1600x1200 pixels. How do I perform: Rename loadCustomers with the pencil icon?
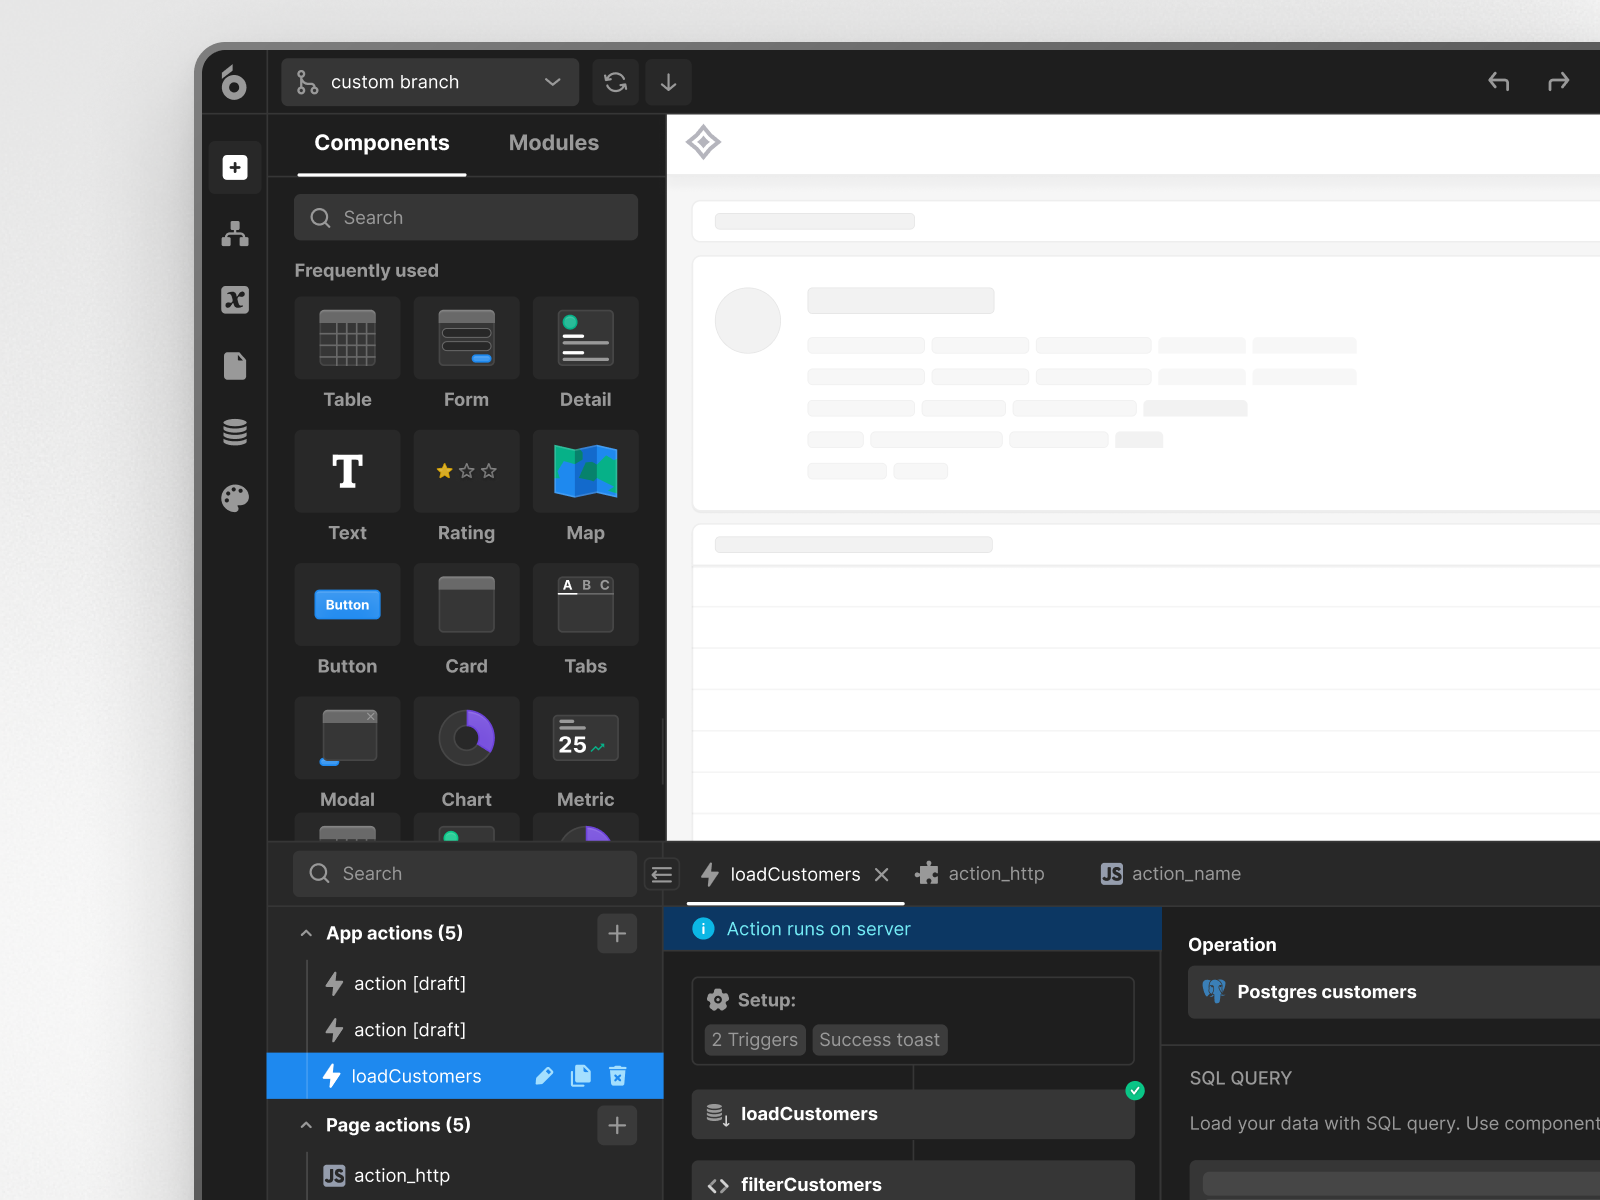pos(544,1076)
